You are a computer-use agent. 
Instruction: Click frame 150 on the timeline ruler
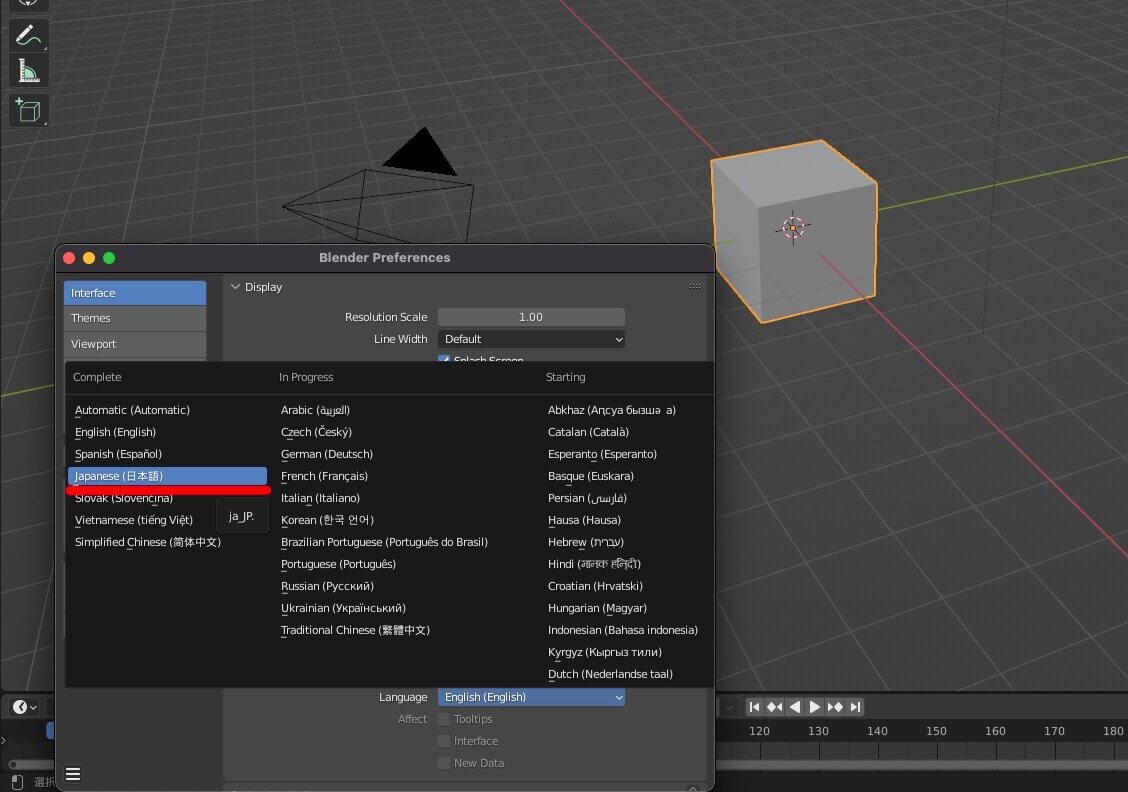[936, 731]
